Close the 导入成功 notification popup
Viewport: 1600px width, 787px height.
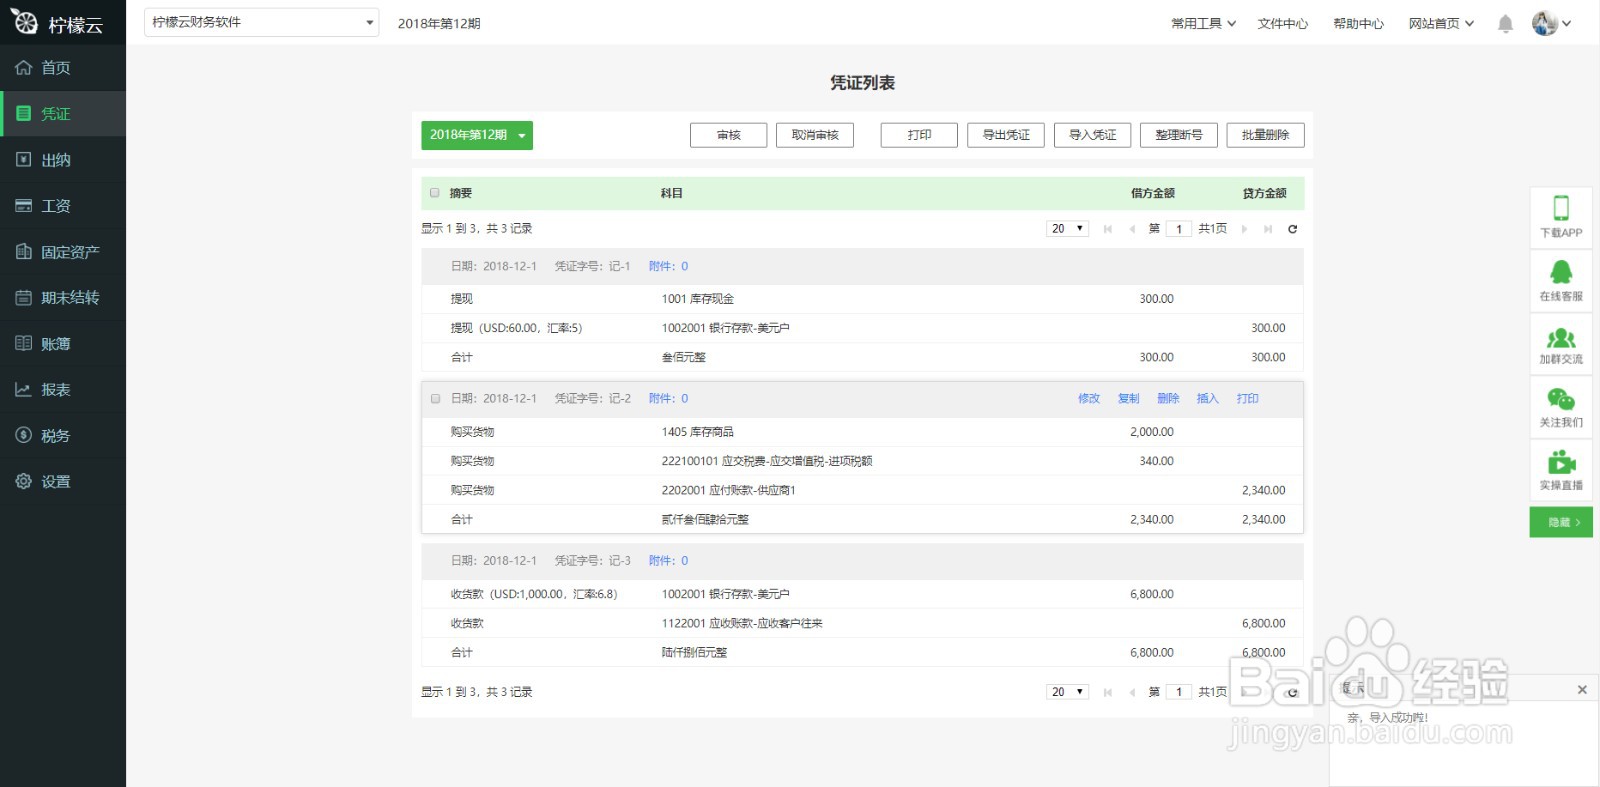(x=1582, y=689)
